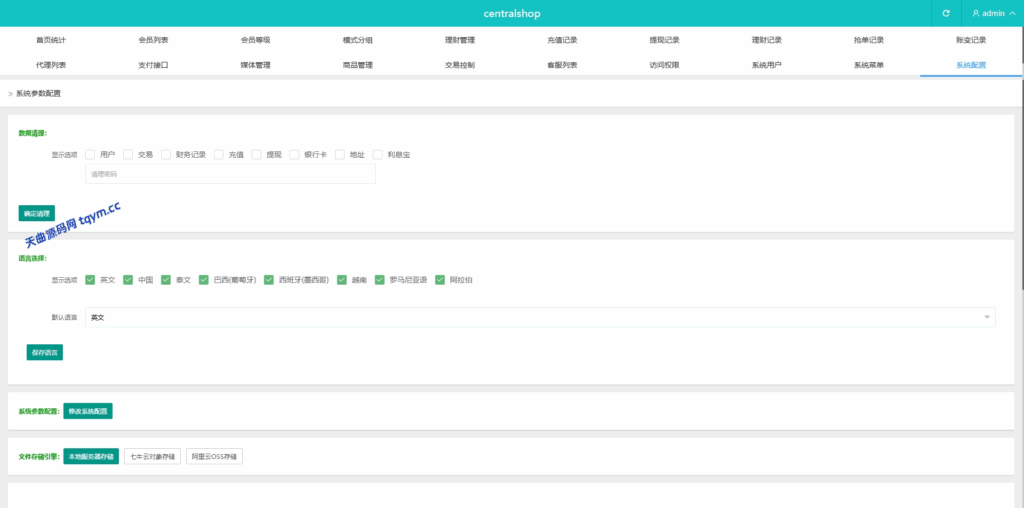
Task: Select 七牛云对象存储 storage engine
Action: click(153, 457)
